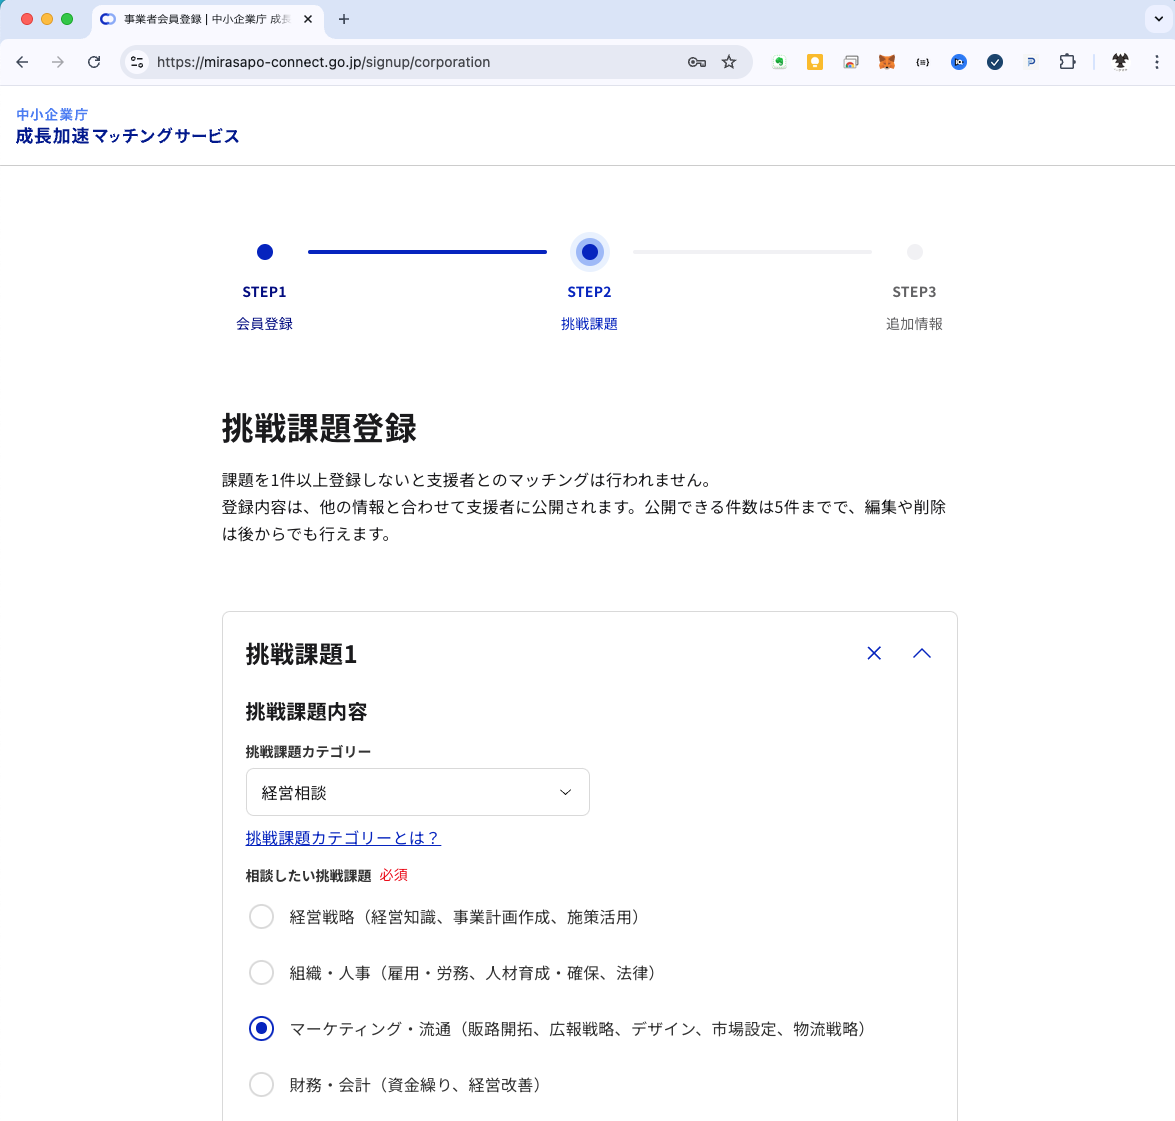The height and width of the screenshot is (1121, 1175).
Task: Open a new browser tab
Action: tap(344, 19)
